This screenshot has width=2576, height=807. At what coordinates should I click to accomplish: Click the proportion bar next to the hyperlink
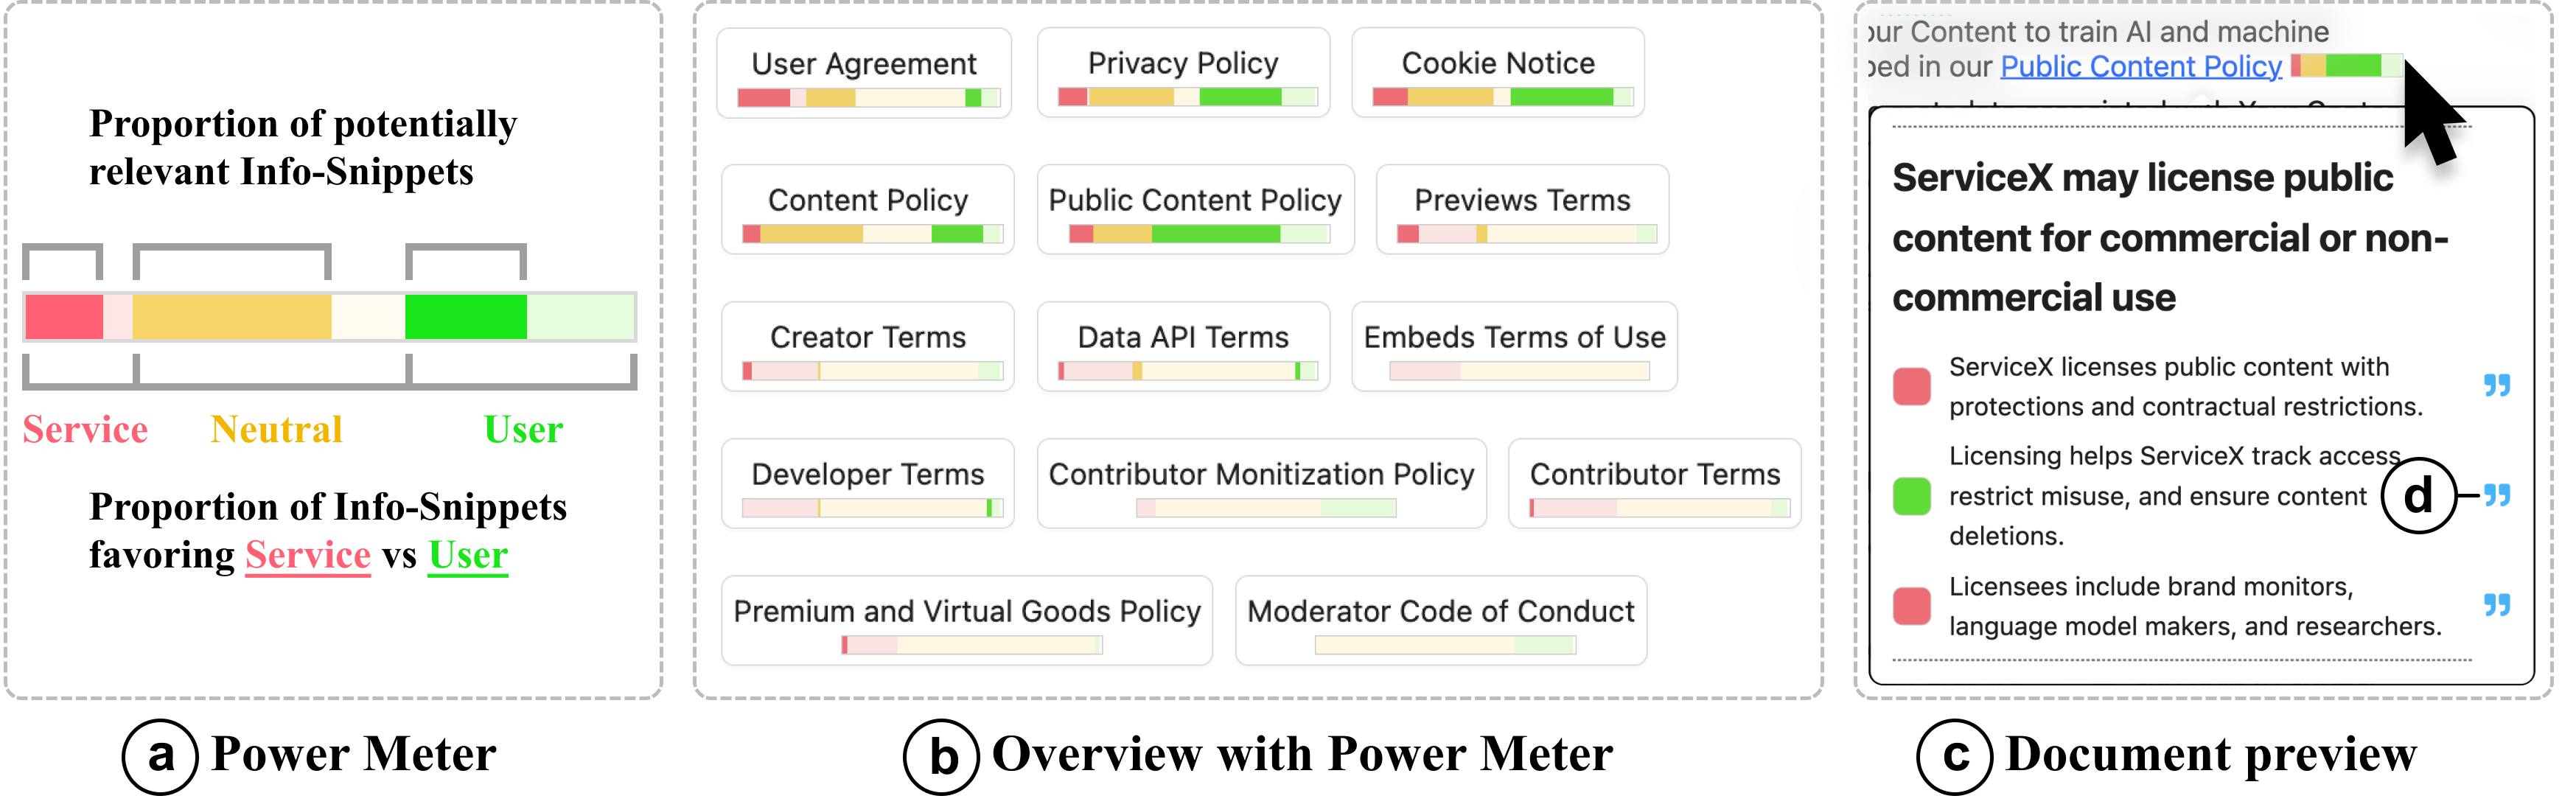[x=2346, y=66]
